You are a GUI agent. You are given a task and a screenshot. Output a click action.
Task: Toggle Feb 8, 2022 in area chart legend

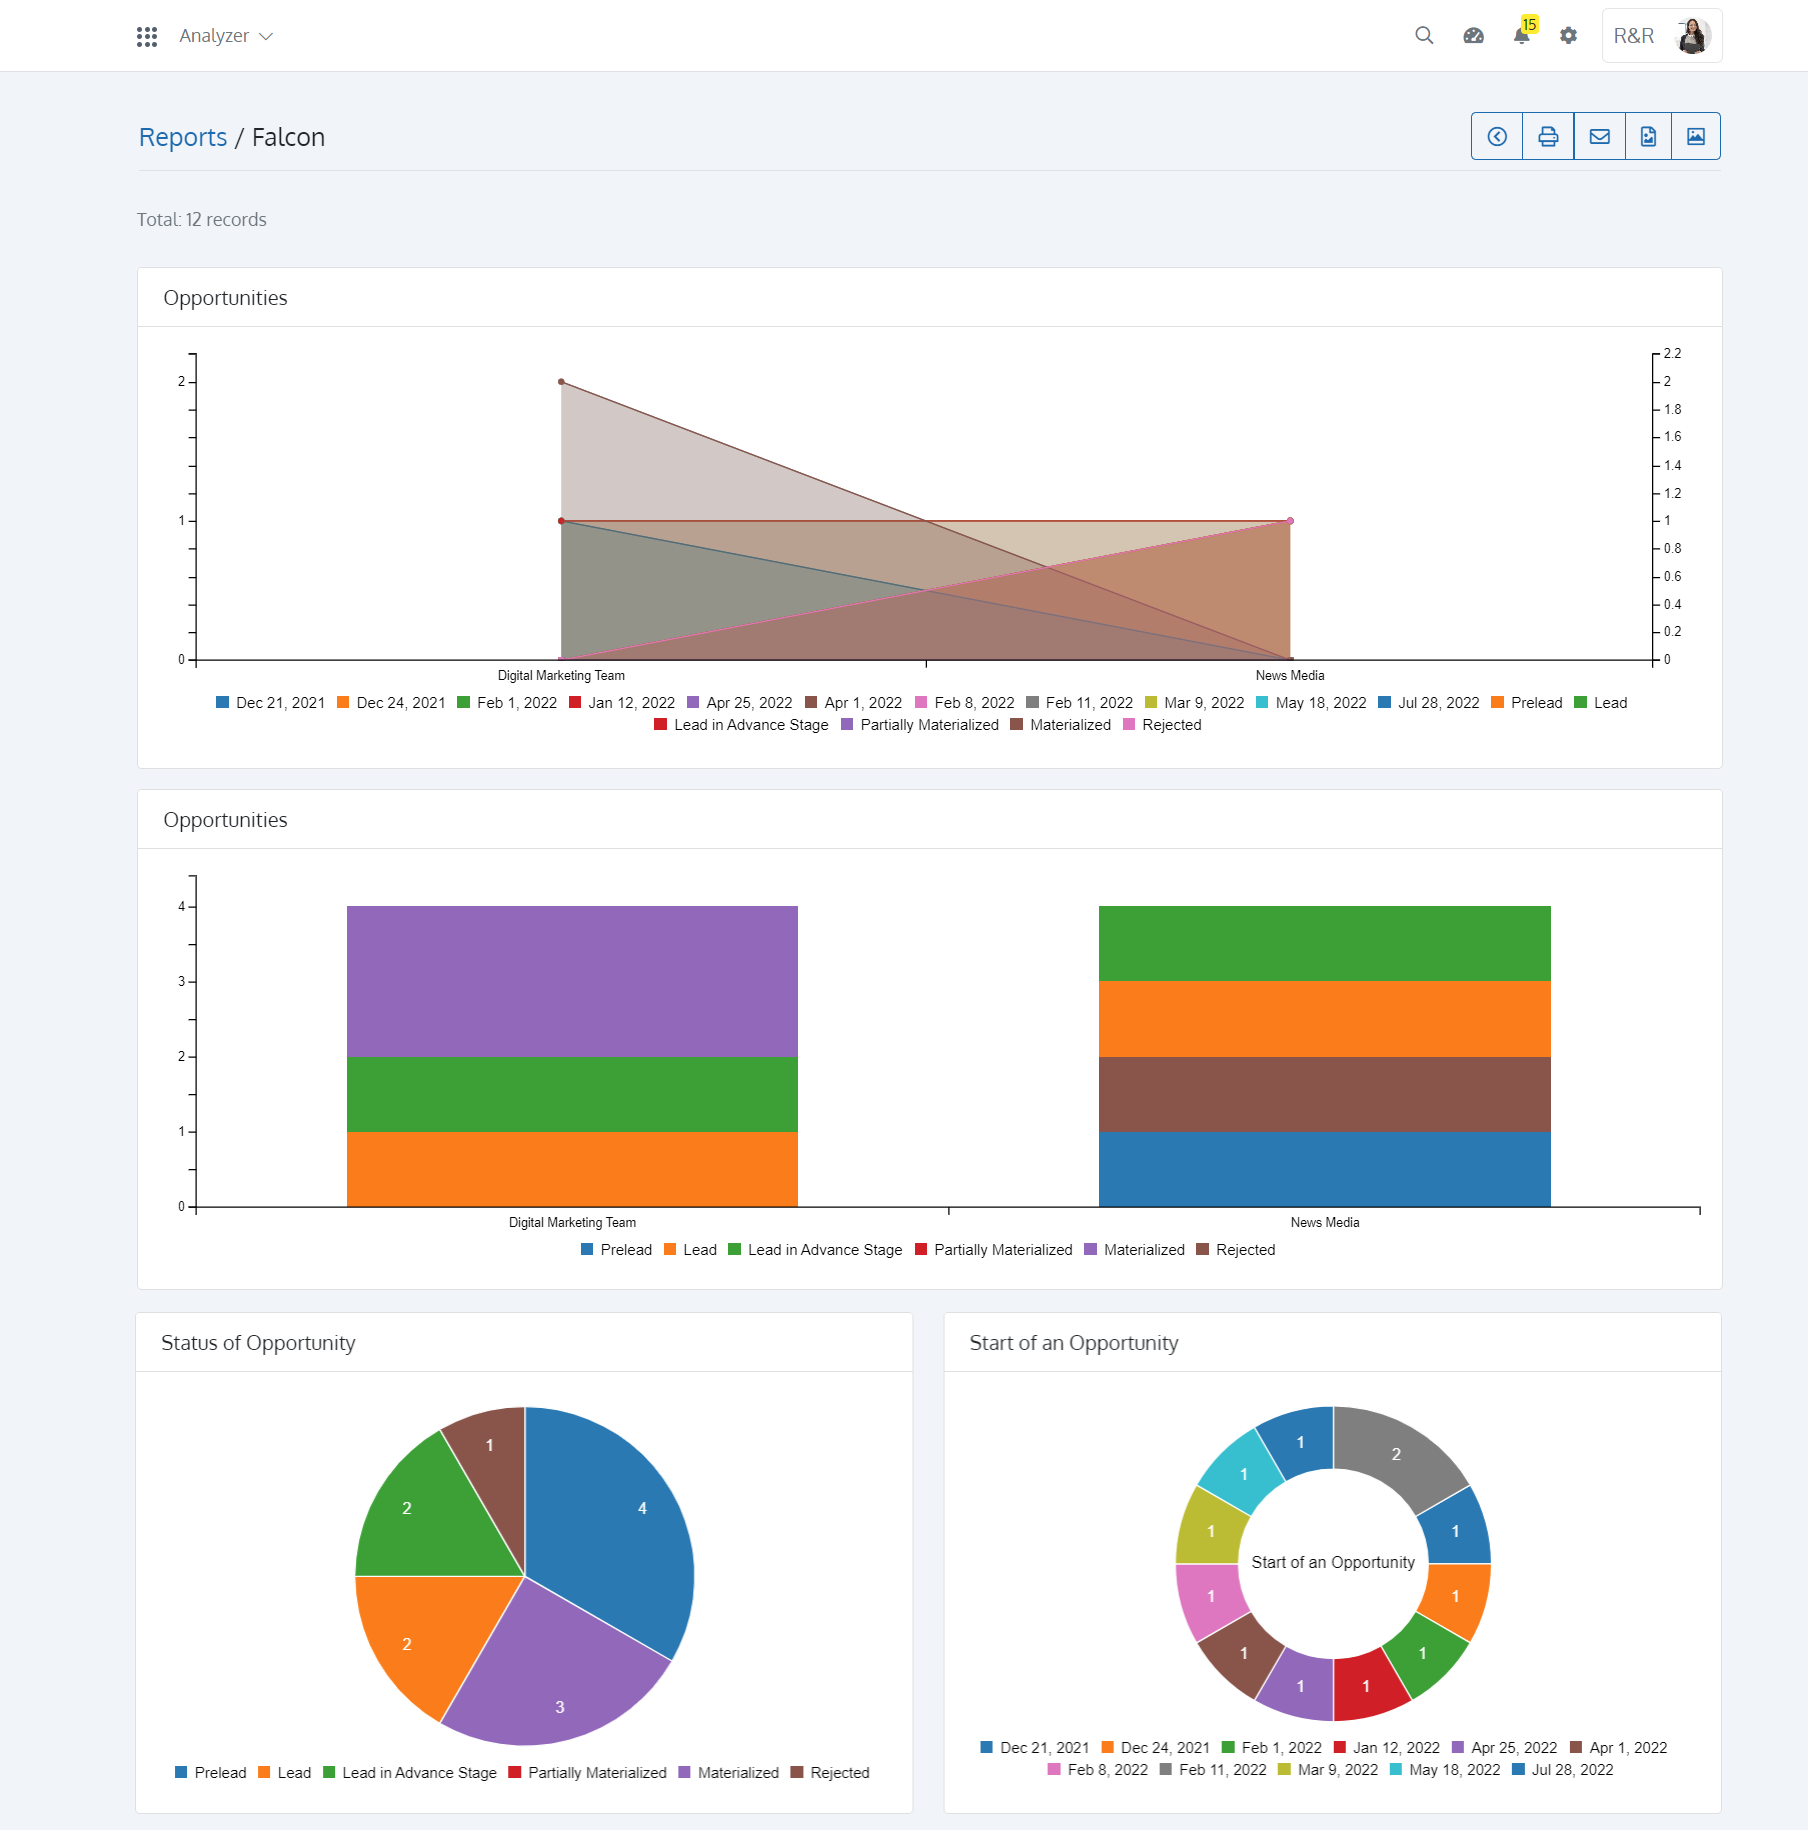(965, 703)
